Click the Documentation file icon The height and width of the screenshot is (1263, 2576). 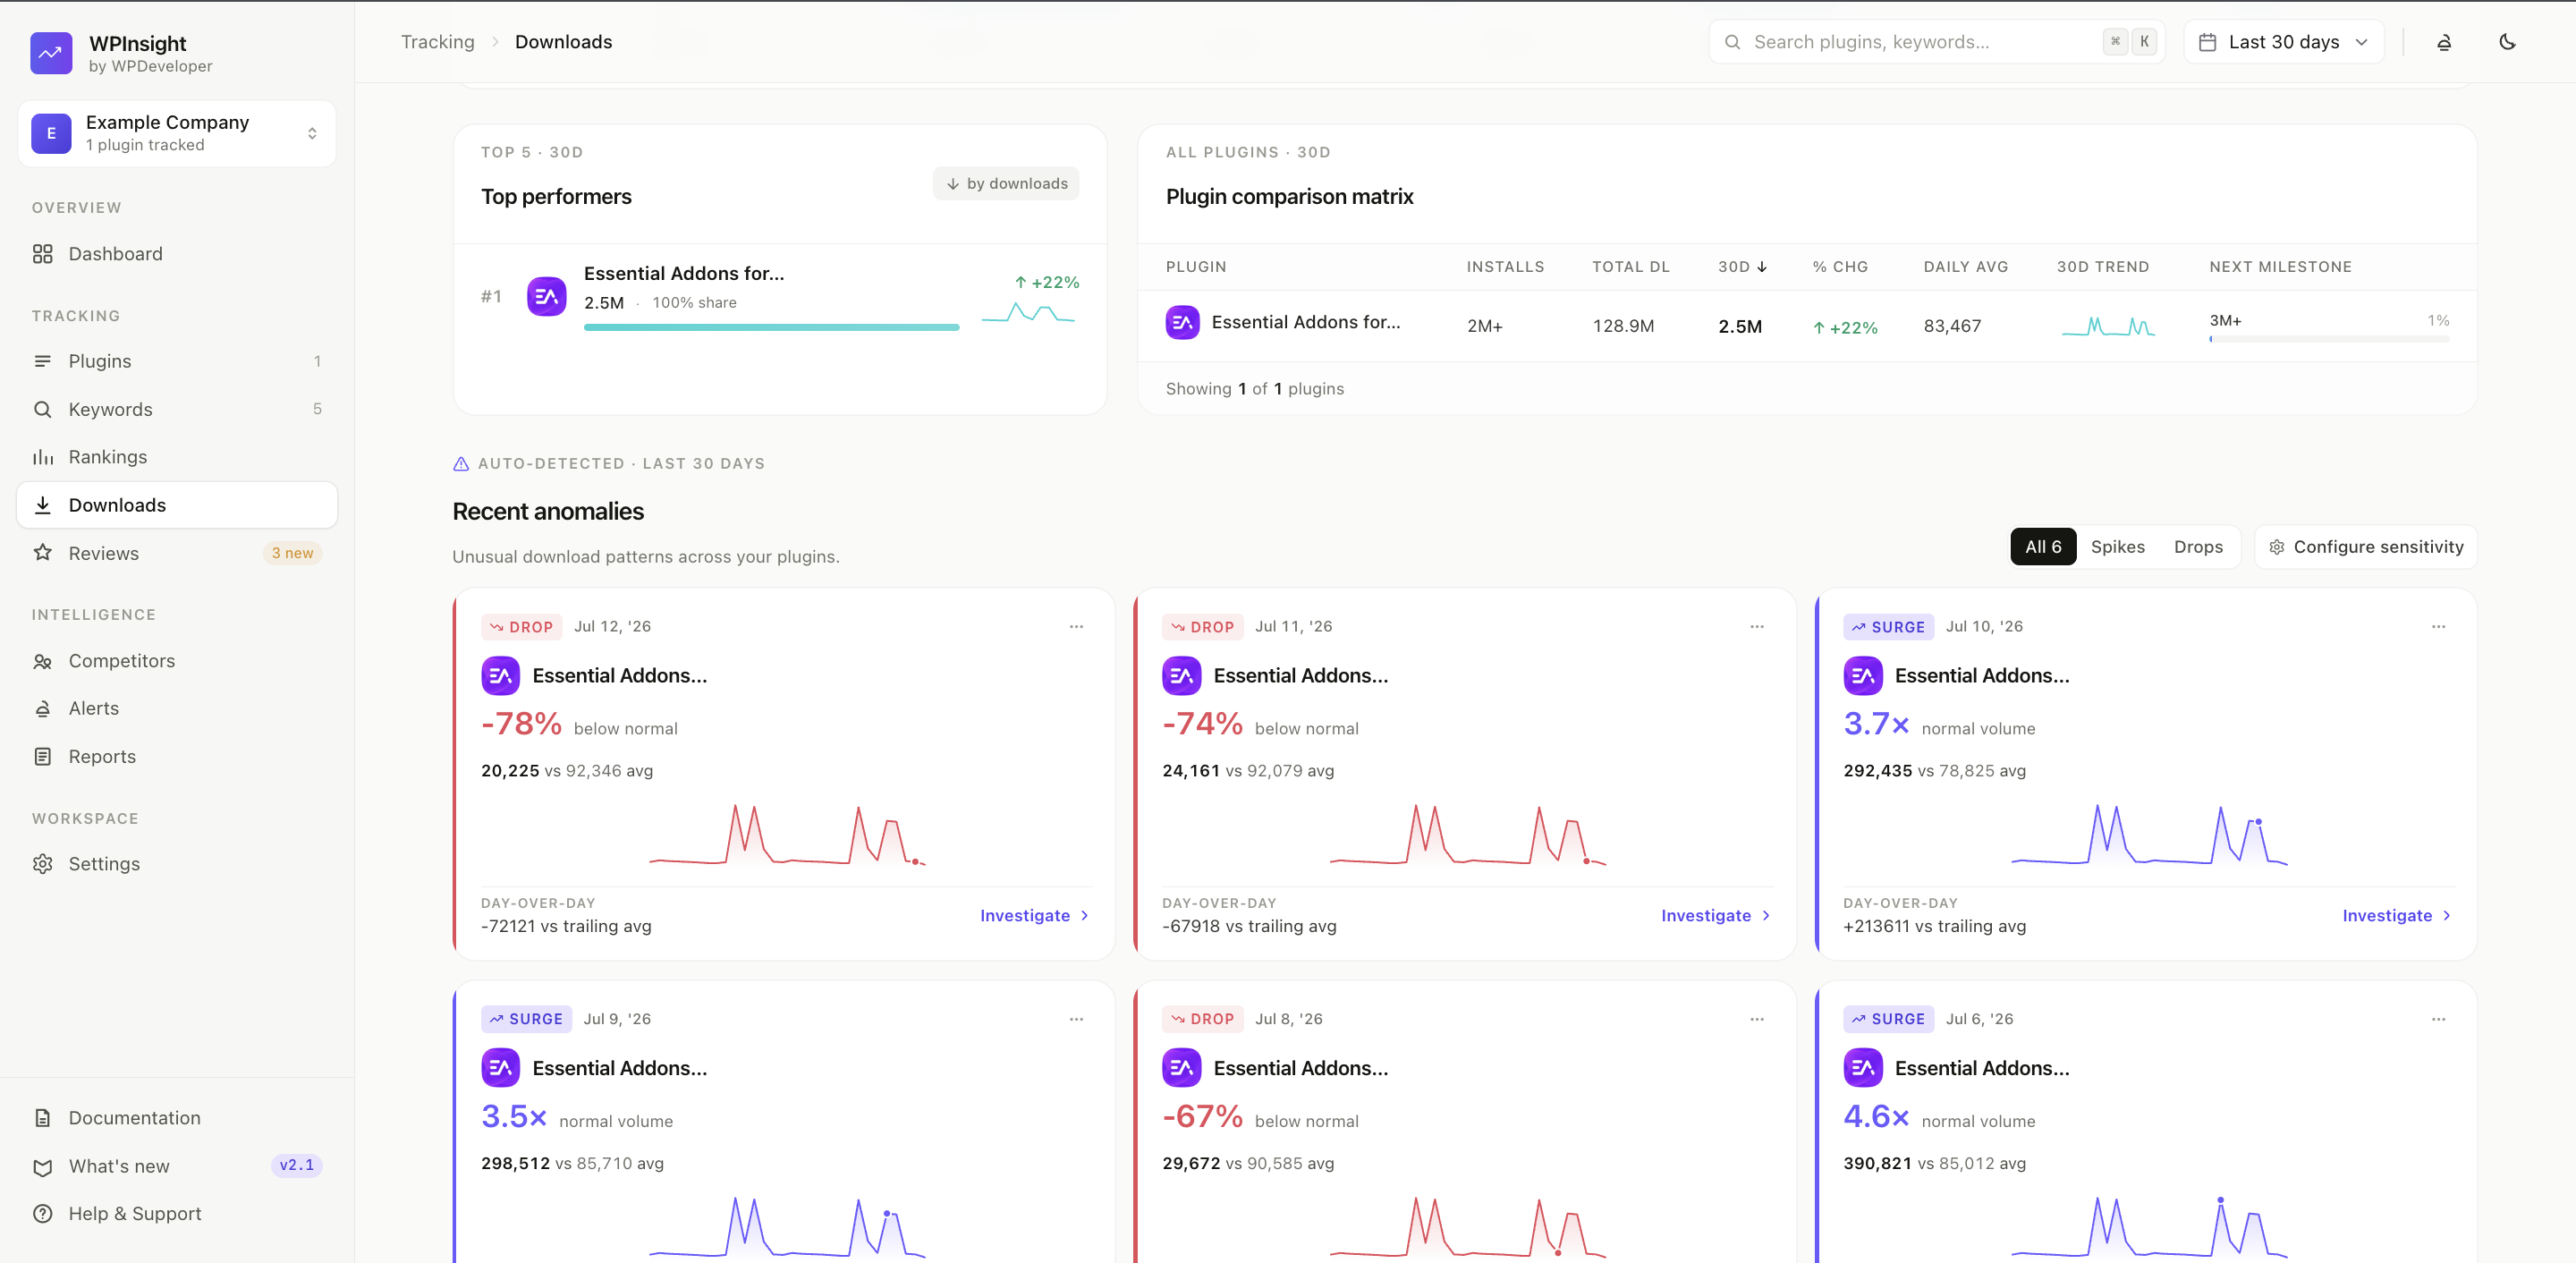click(x=42, y=1118)
